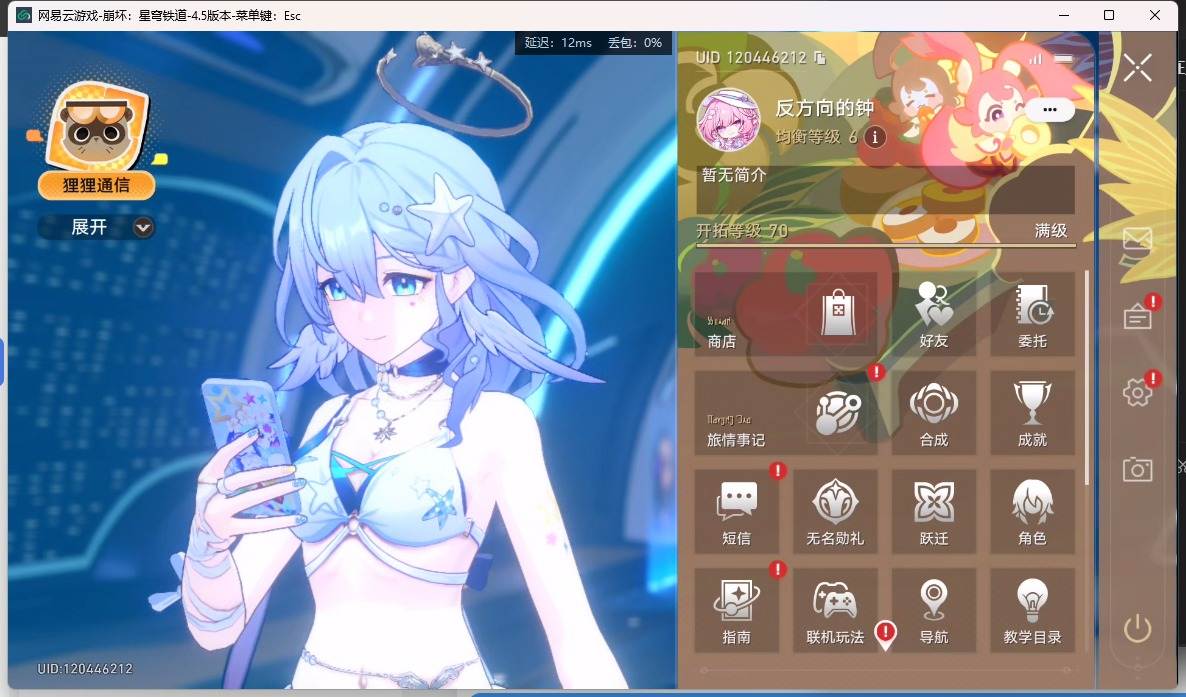
Task: Click the 狸狸通信 label button
Action: [x=96, y=185]
